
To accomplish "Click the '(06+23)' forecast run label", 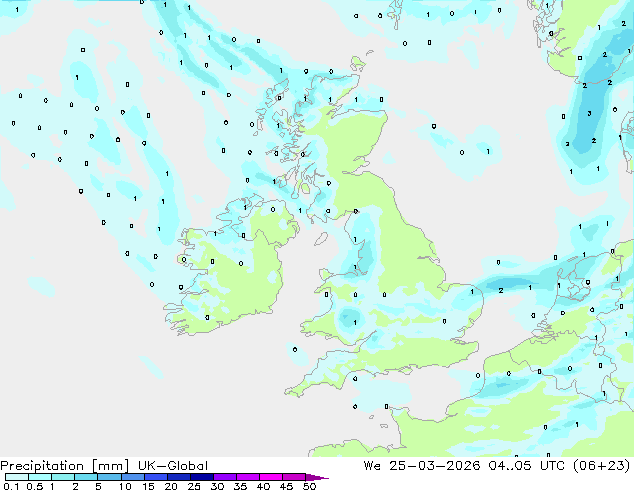I will tap(601, 466).
